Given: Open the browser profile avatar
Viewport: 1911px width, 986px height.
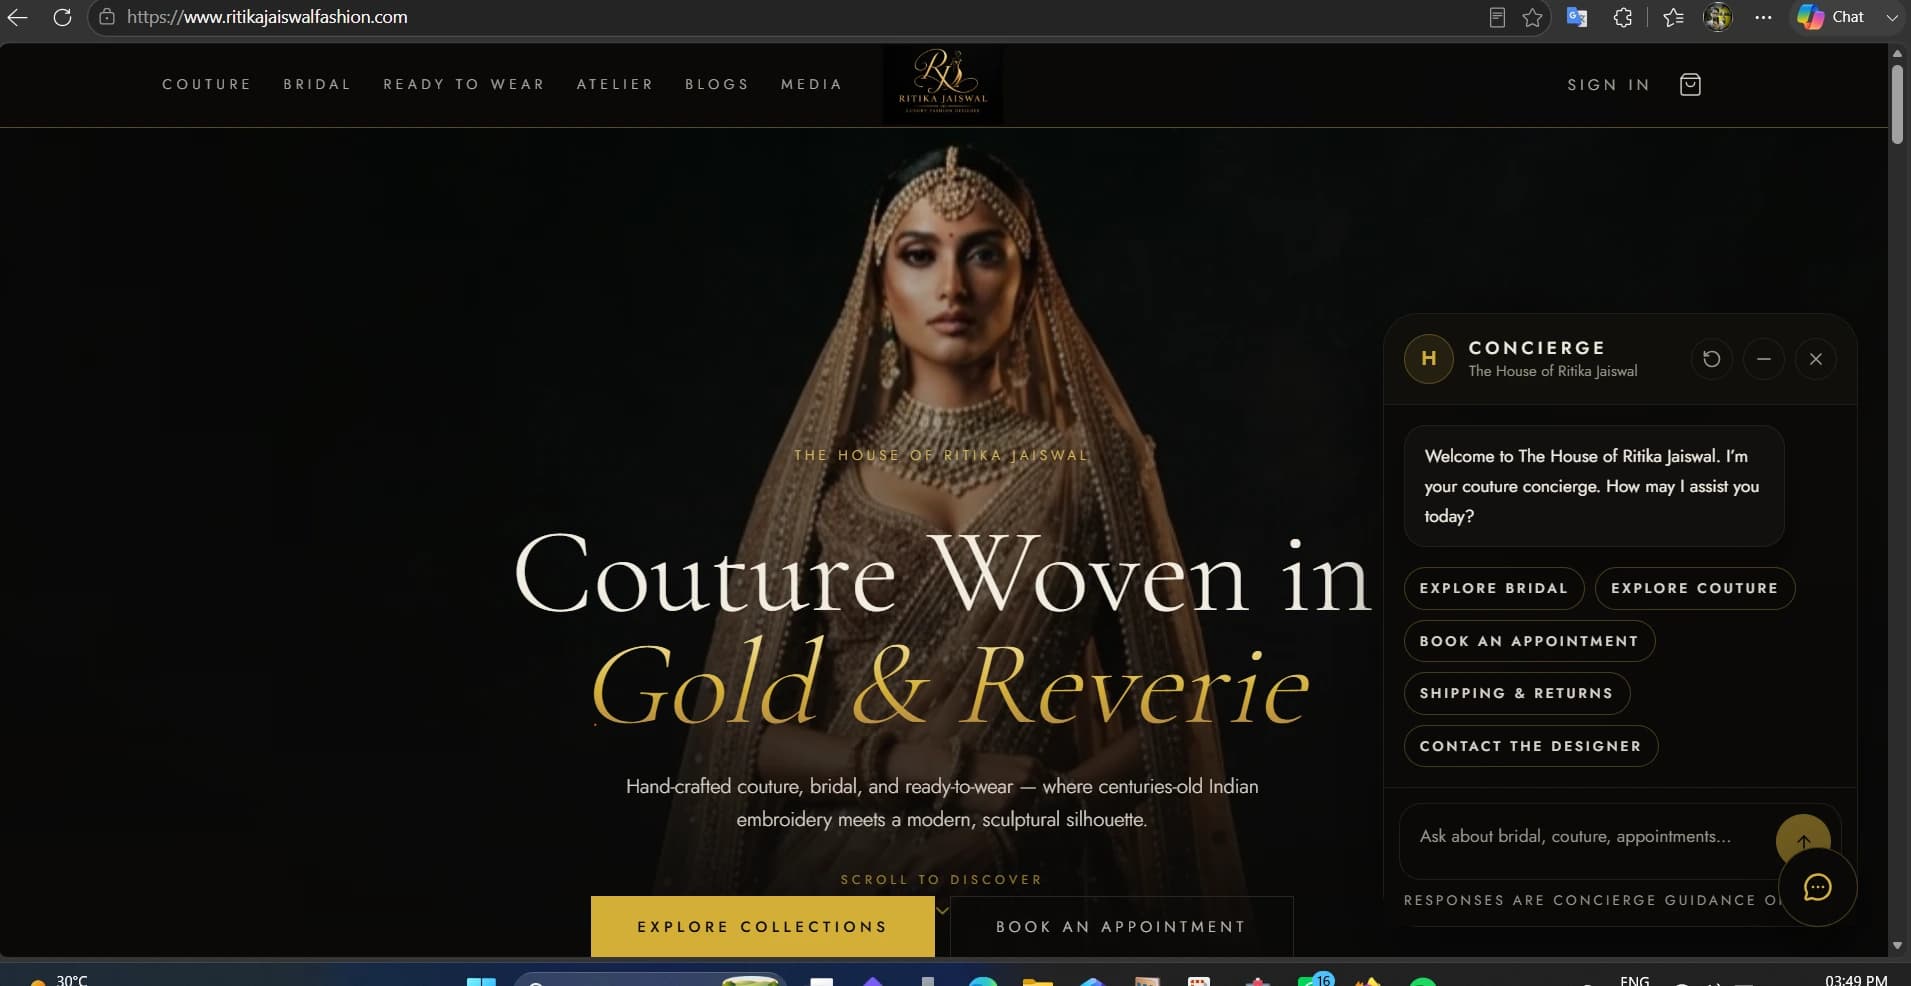Looking at the screenshot, I should tap(1718, 17).
